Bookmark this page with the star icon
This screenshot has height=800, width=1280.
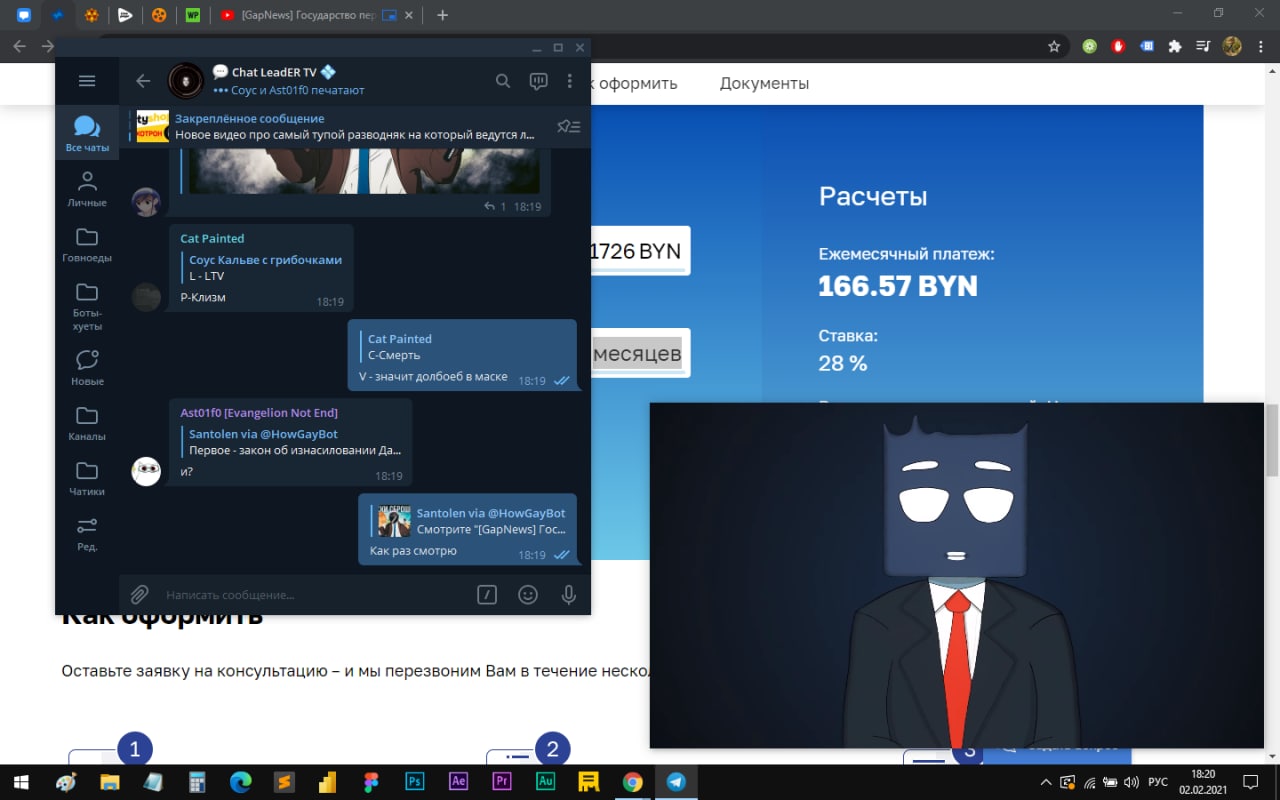pos(1054,46)
